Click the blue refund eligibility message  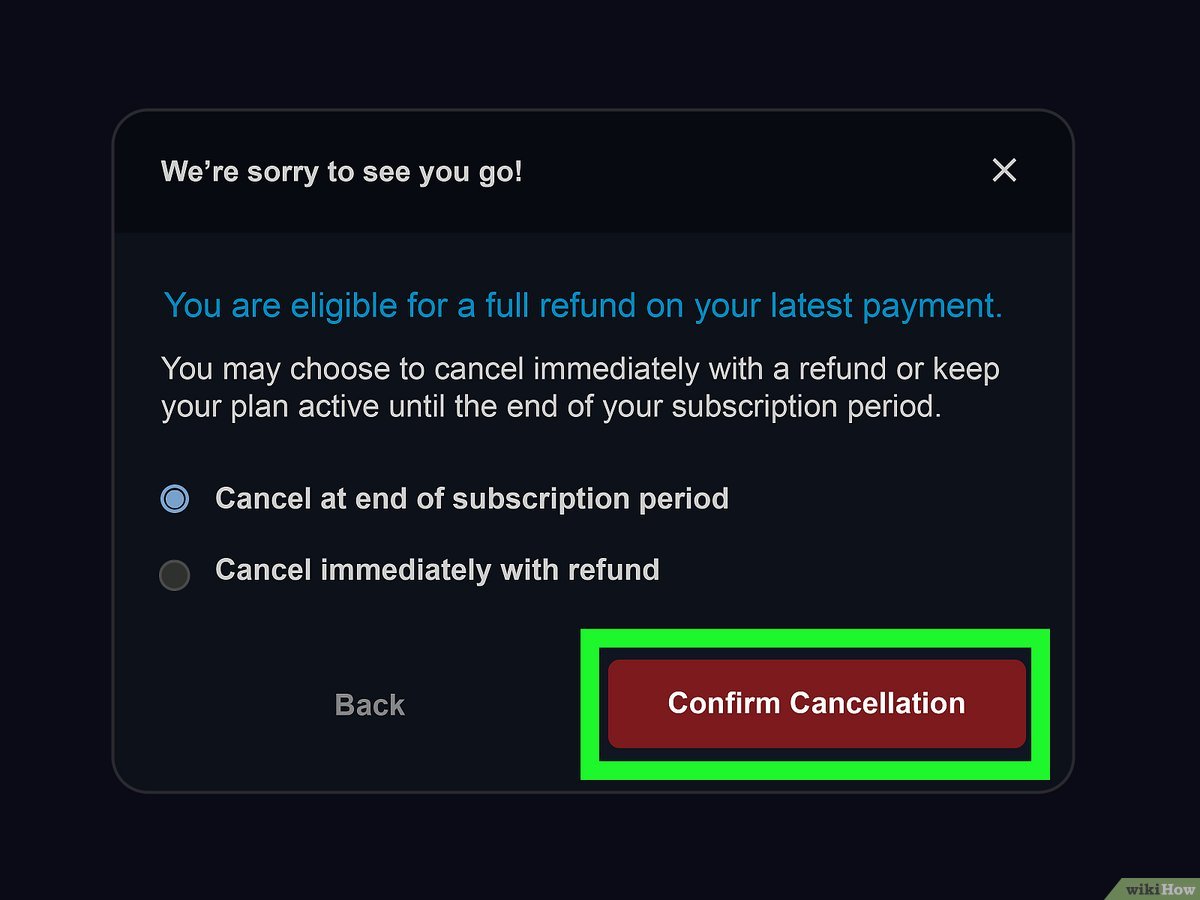(x=582, y=305)
